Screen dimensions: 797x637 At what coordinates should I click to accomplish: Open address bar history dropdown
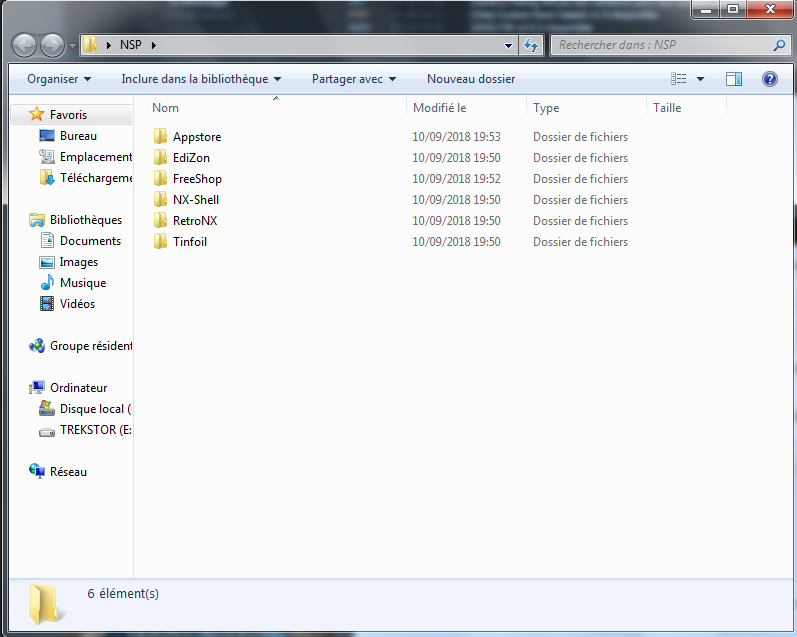(x=508, y=46)
